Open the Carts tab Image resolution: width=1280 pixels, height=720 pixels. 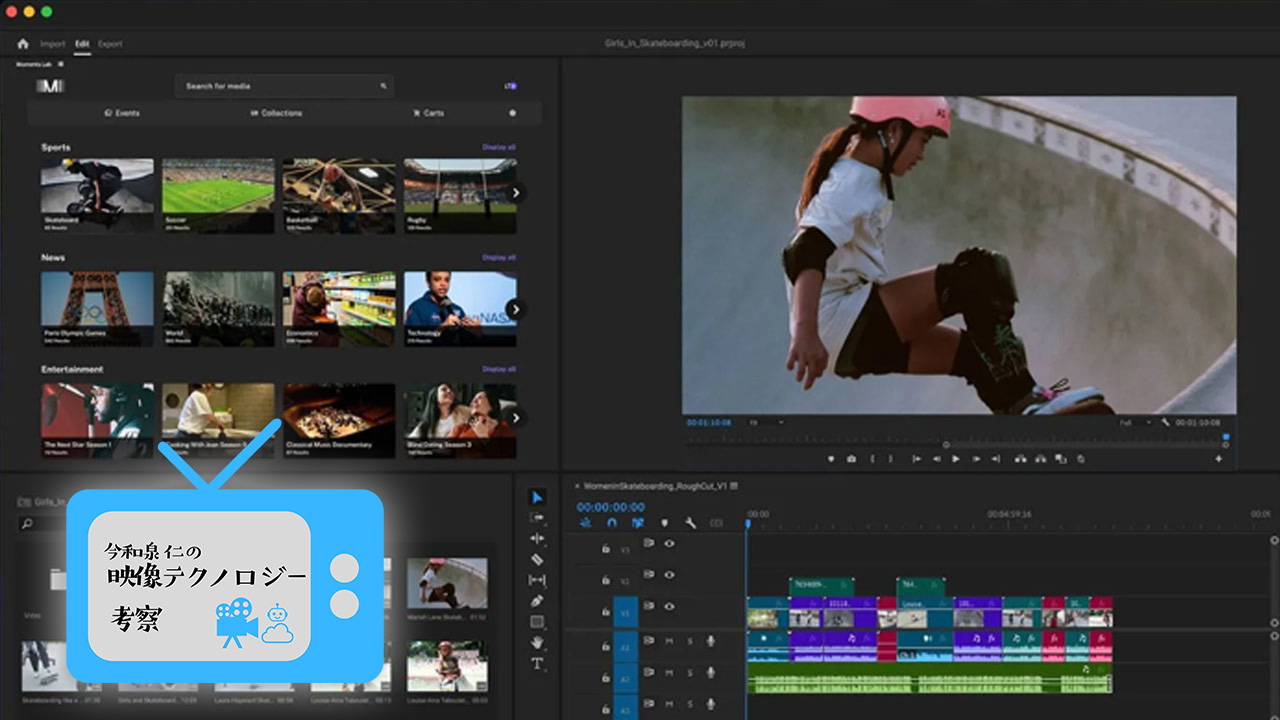(429, 113)
